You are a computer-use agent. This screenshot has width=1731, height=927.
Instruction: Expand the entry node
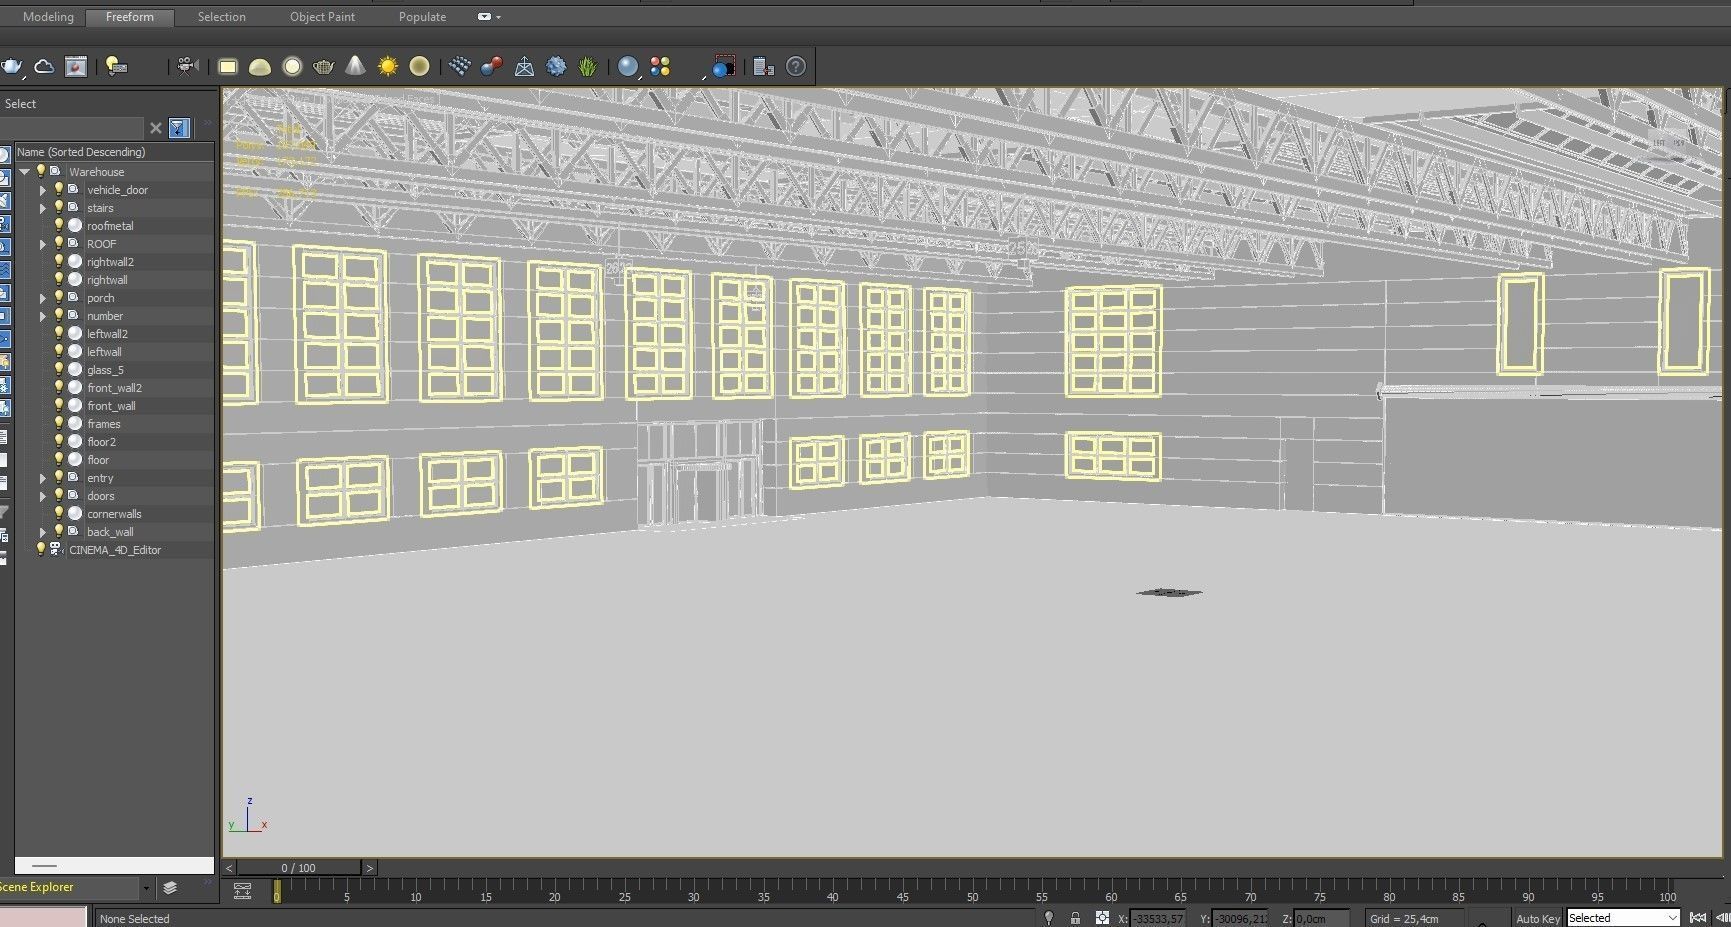coord(43,478)
